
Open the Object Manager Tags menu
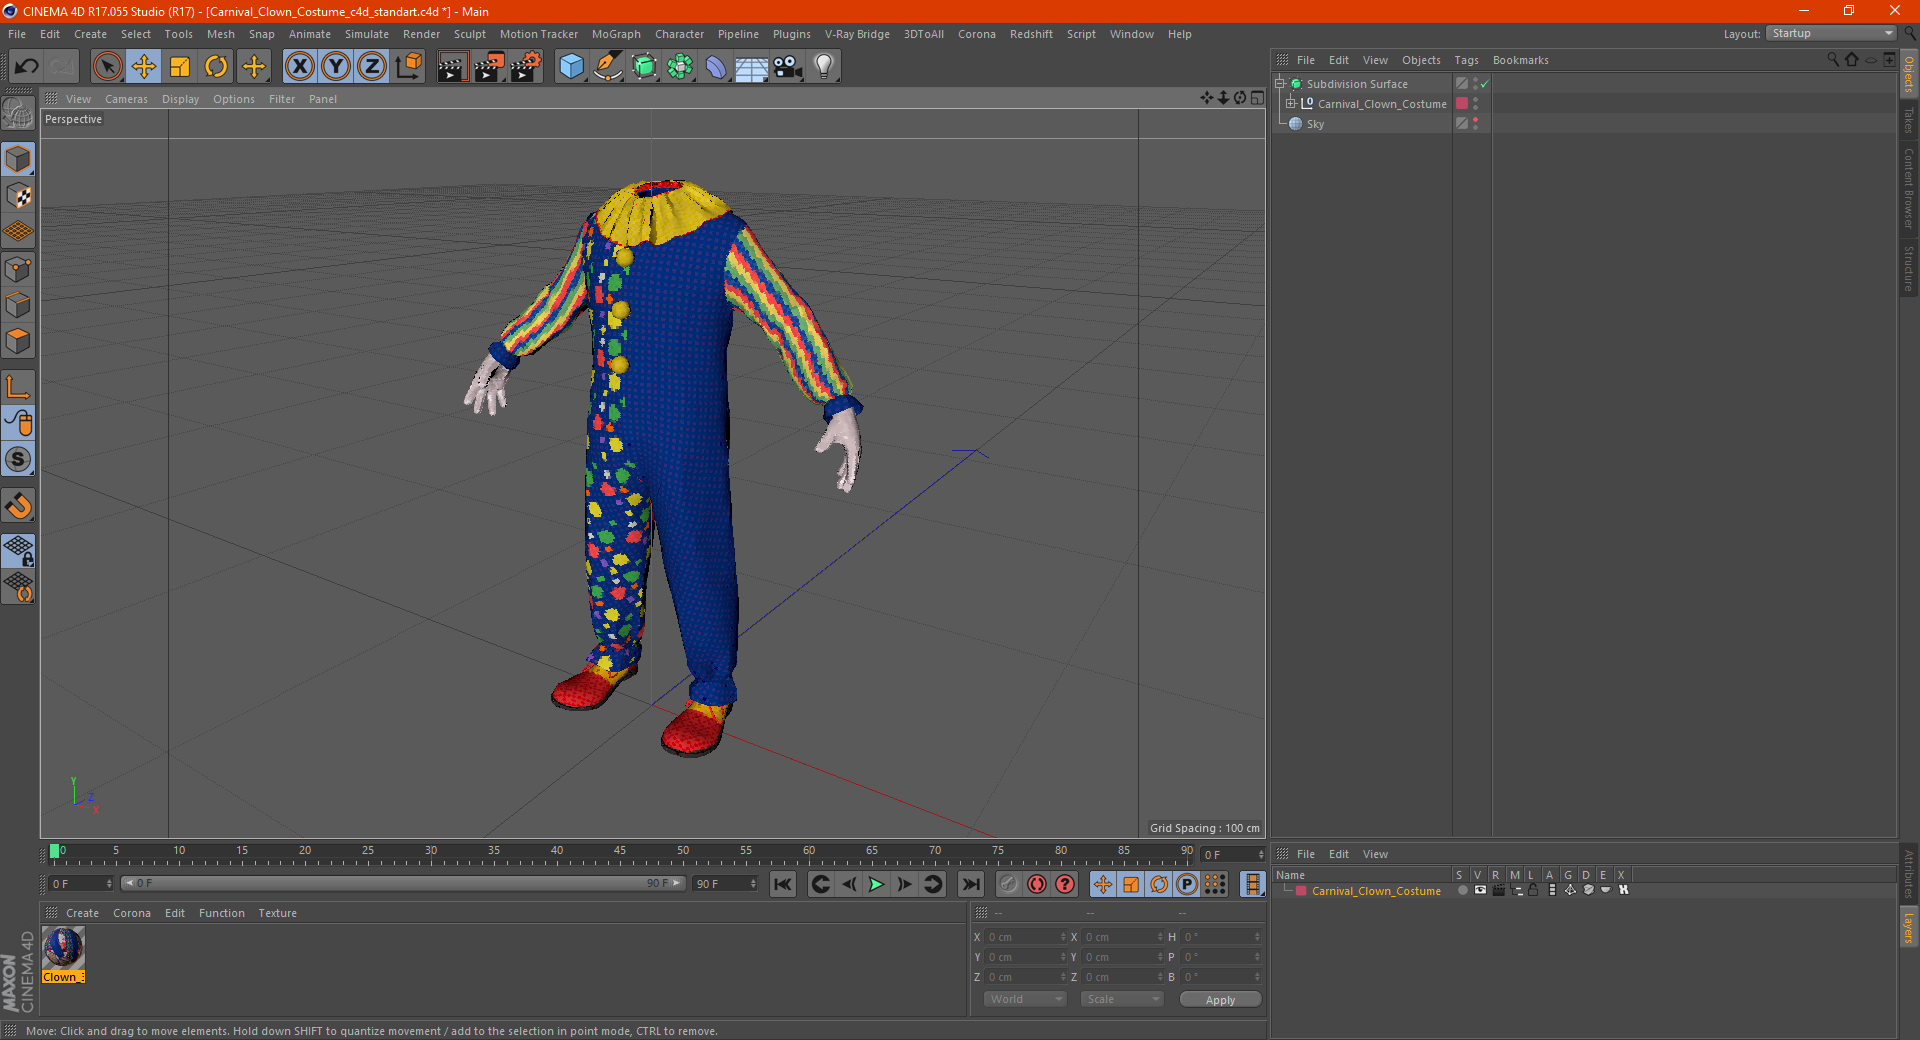(x=1466, y=60)
